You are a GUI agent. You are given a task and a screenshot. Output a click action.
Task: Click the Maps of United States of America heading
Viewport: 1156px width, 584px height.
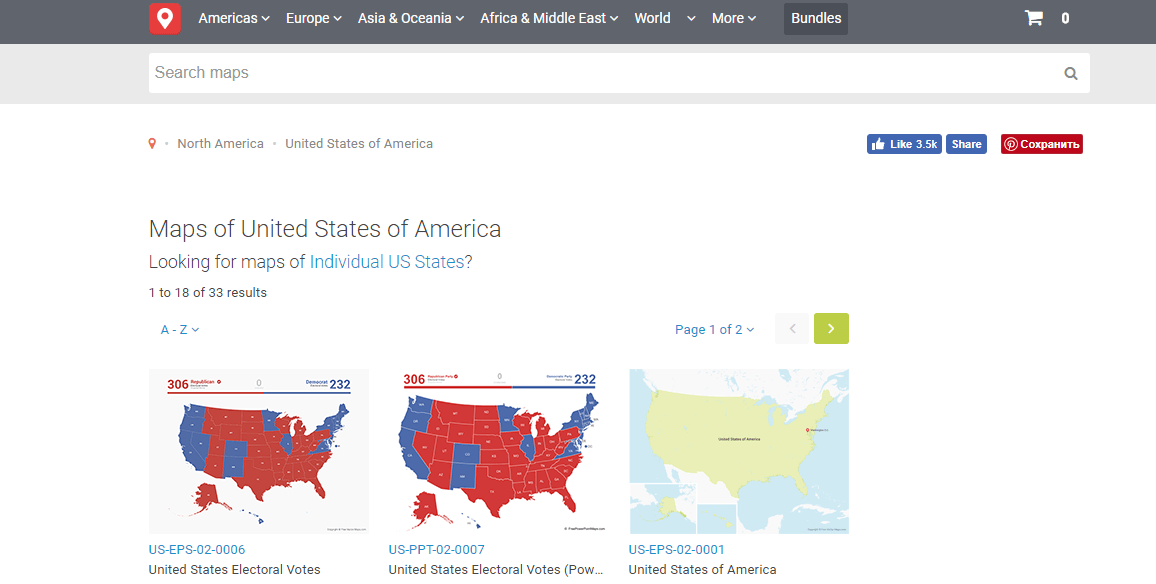pyautogui.click(x=325, y=229)
